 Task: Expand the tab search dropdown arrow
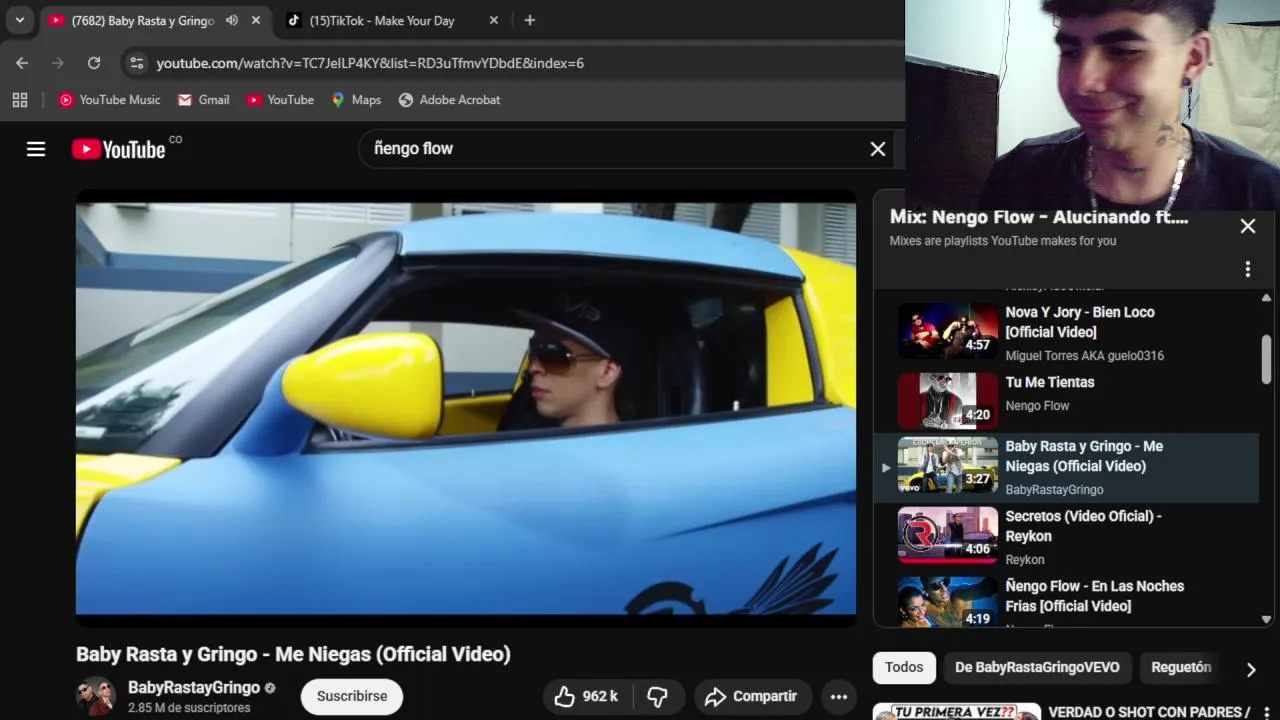19,20
